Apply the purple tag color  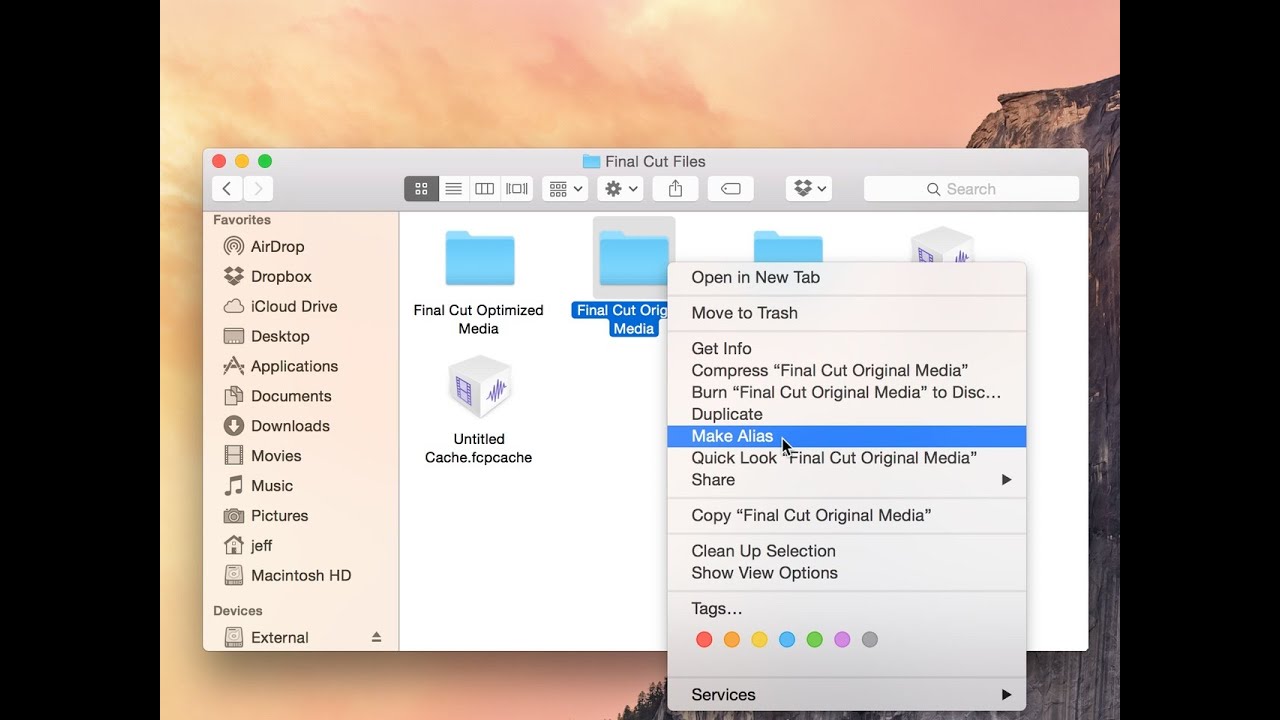pos(842,639)
